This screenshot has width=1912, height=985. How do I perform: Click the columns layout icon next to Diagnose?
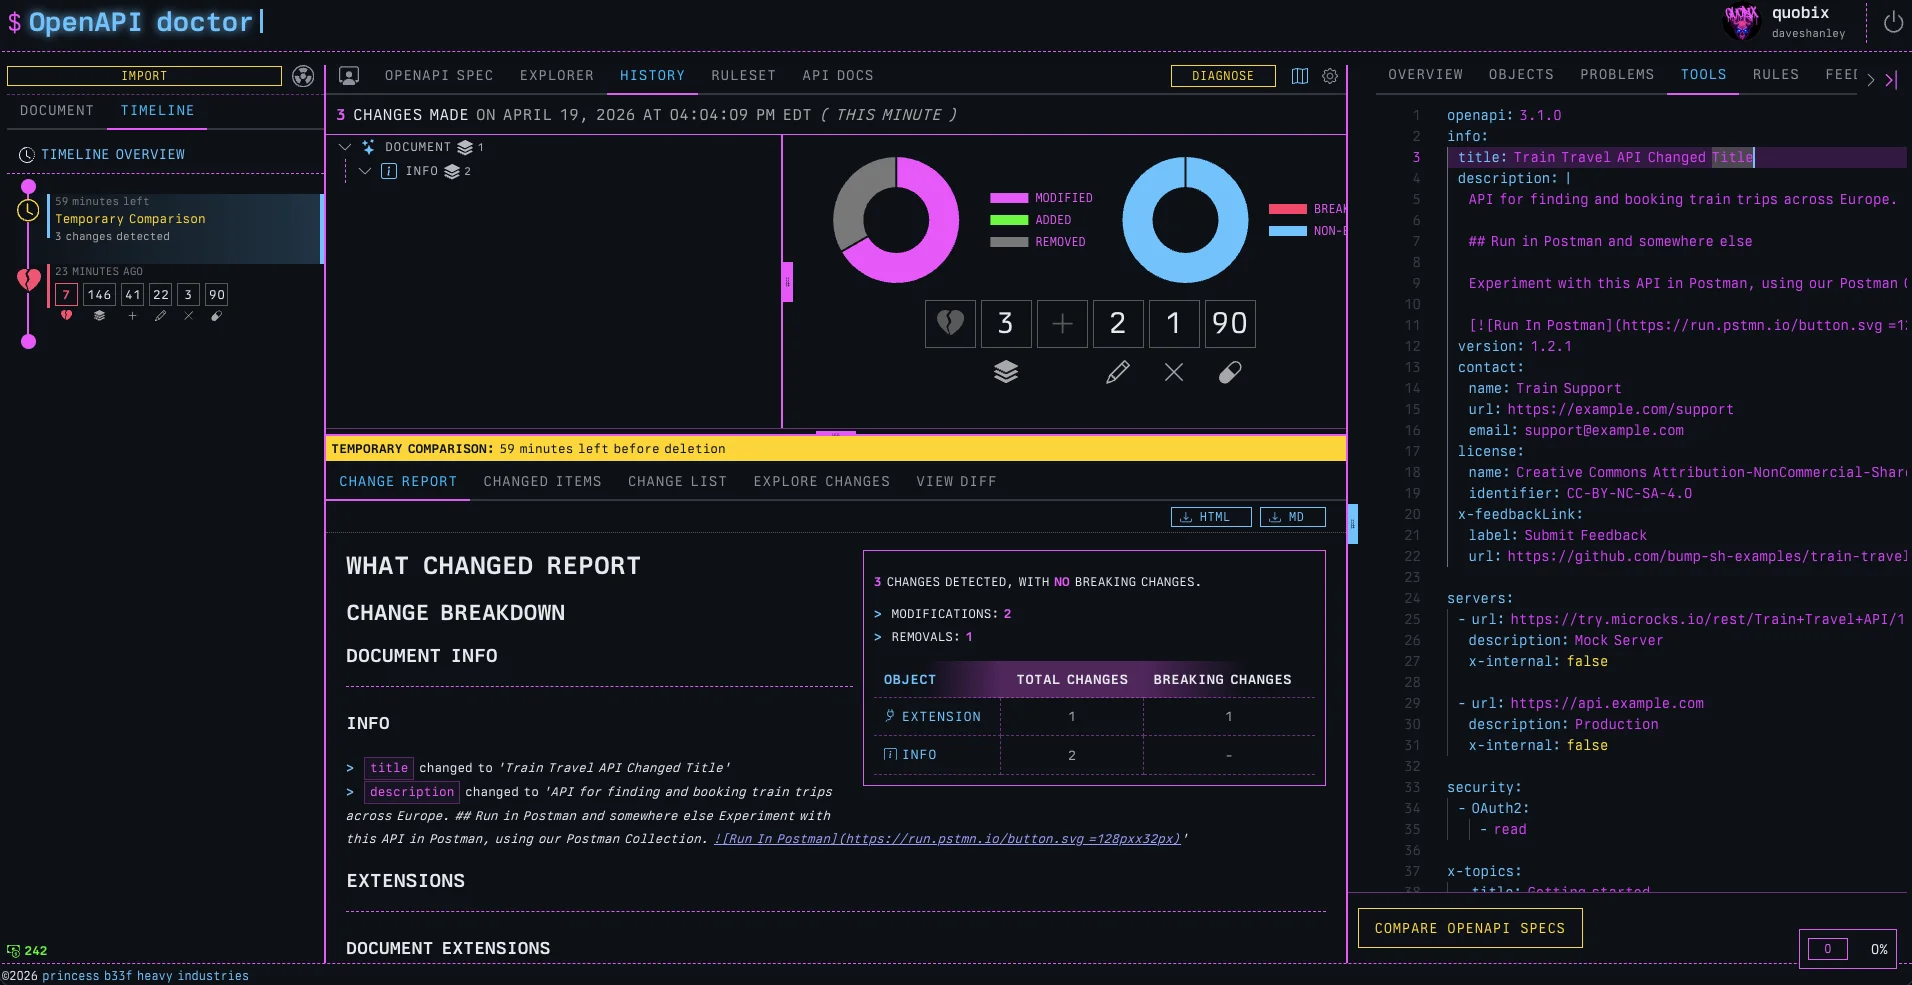tap(1300, 76)
